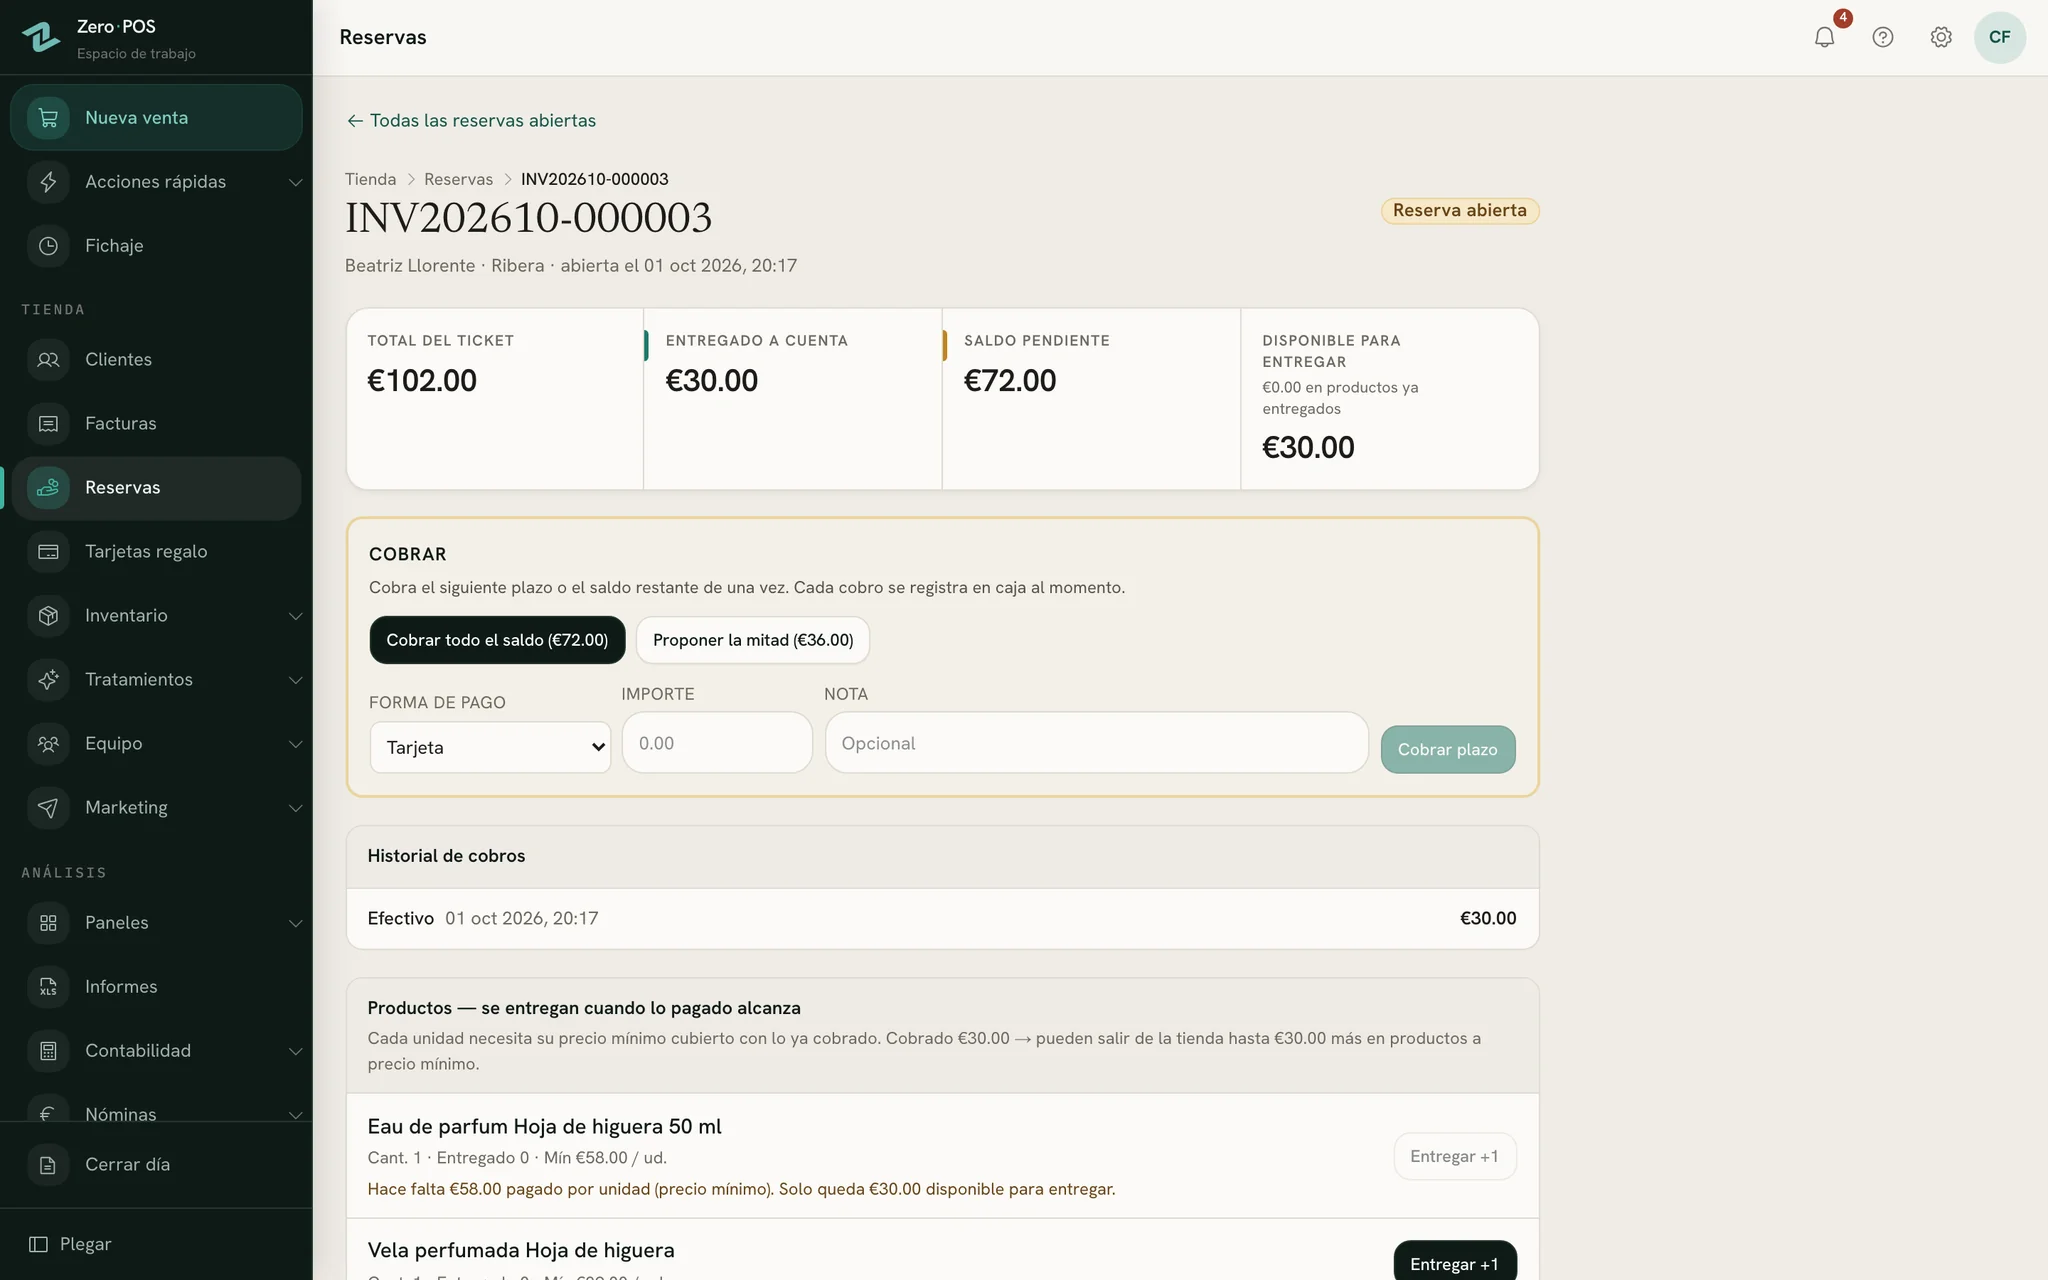The image size is (2048, 1280).
Task: Open the help question mark icon
Action: [1882, 37]
